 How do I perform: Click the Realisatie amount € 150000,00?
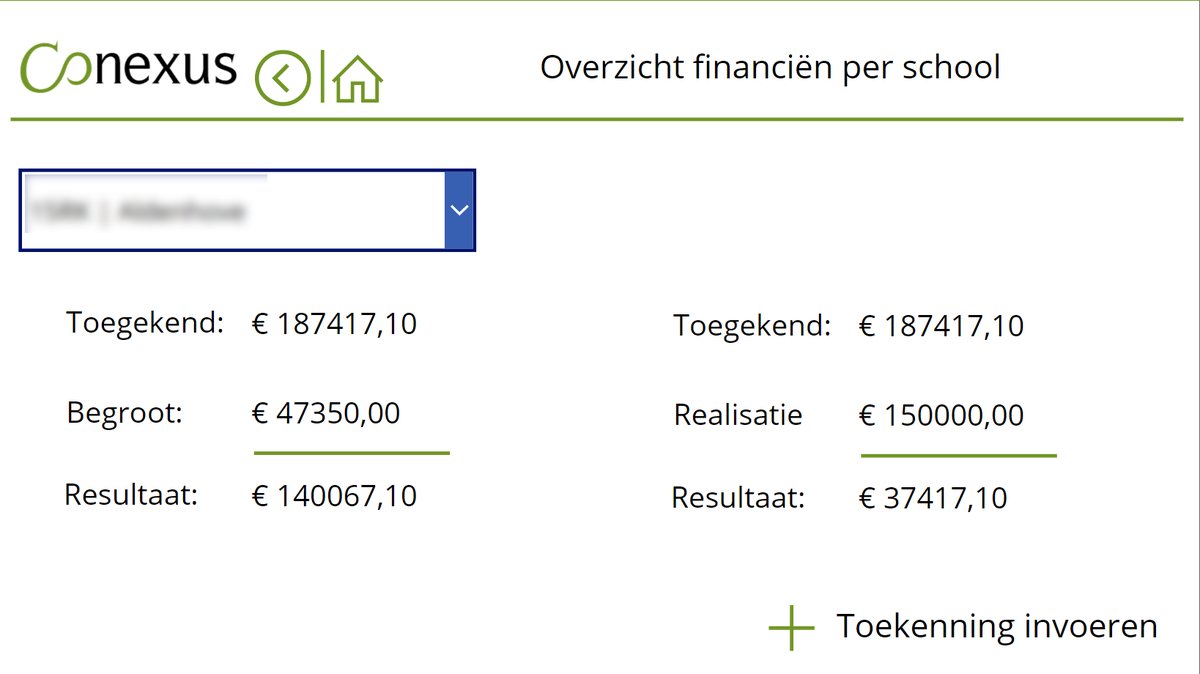coord(941,415)
